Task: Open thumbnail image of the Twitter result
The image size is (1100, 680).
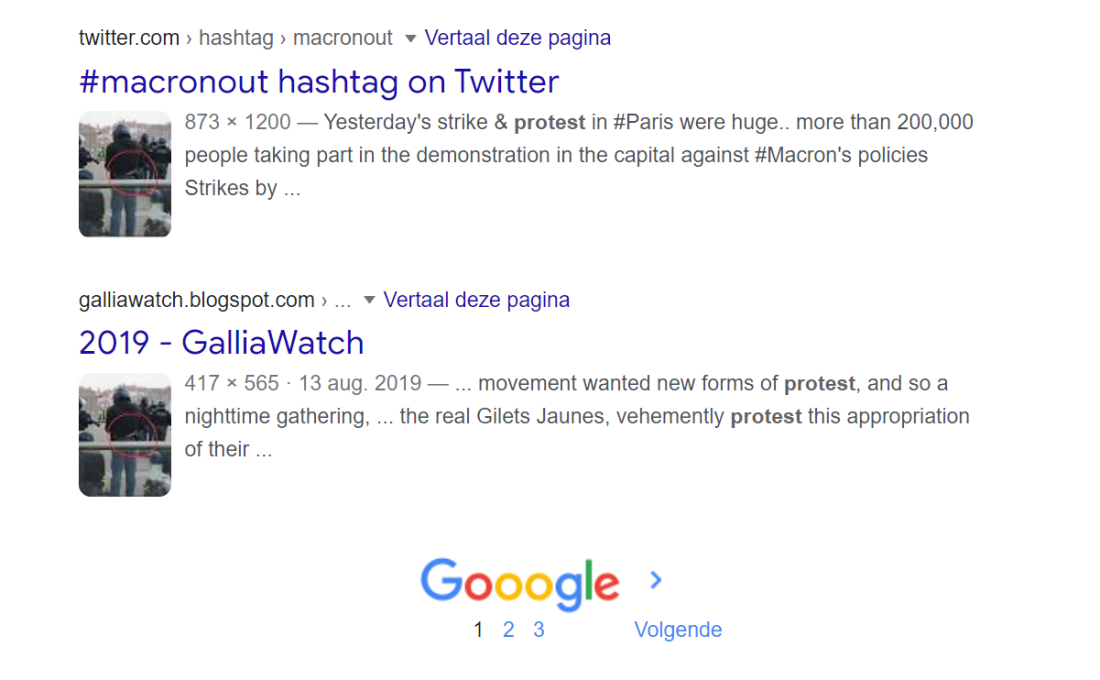Action: coord(125,174)
